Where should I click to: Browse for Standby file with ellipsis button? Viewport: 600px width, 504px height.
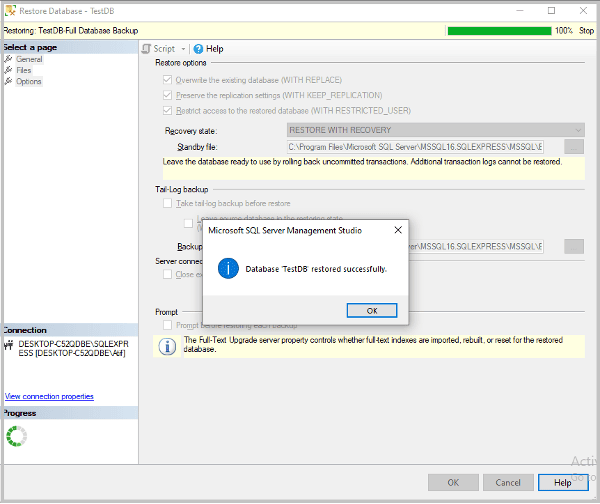[574, 147]
